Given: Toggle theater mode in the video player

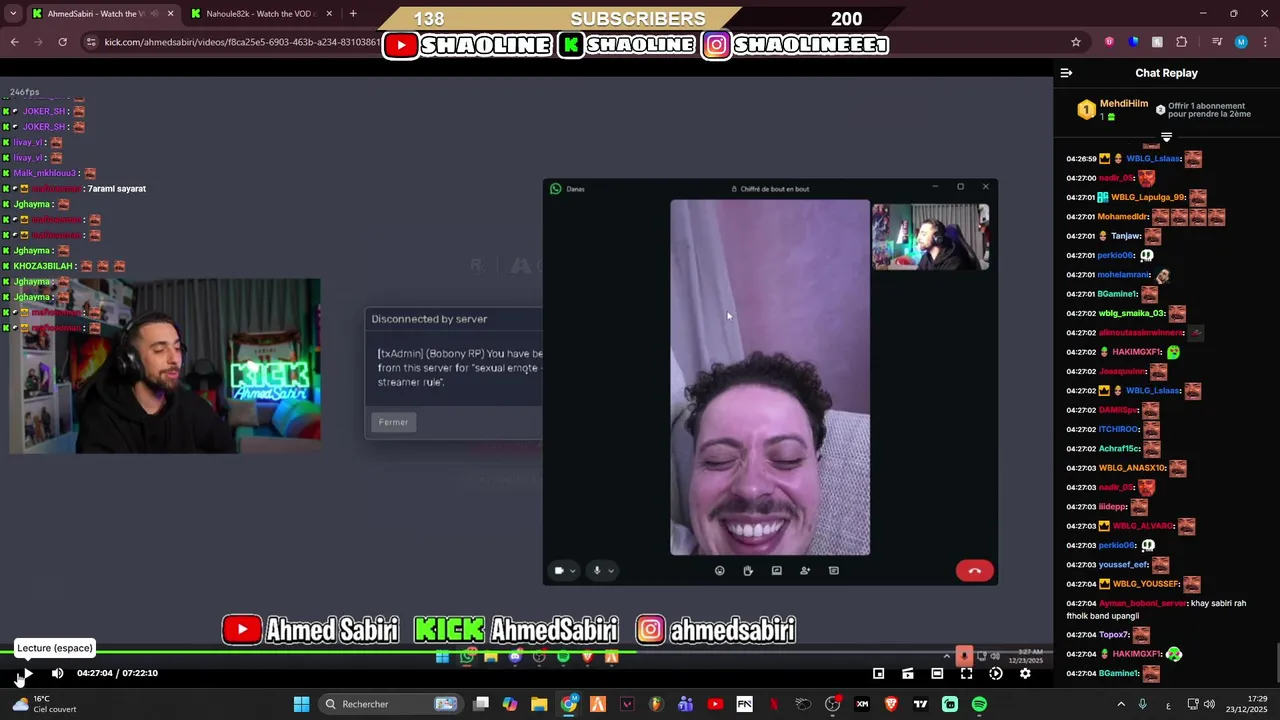Looking at the screenshot, I should [937, 673].
